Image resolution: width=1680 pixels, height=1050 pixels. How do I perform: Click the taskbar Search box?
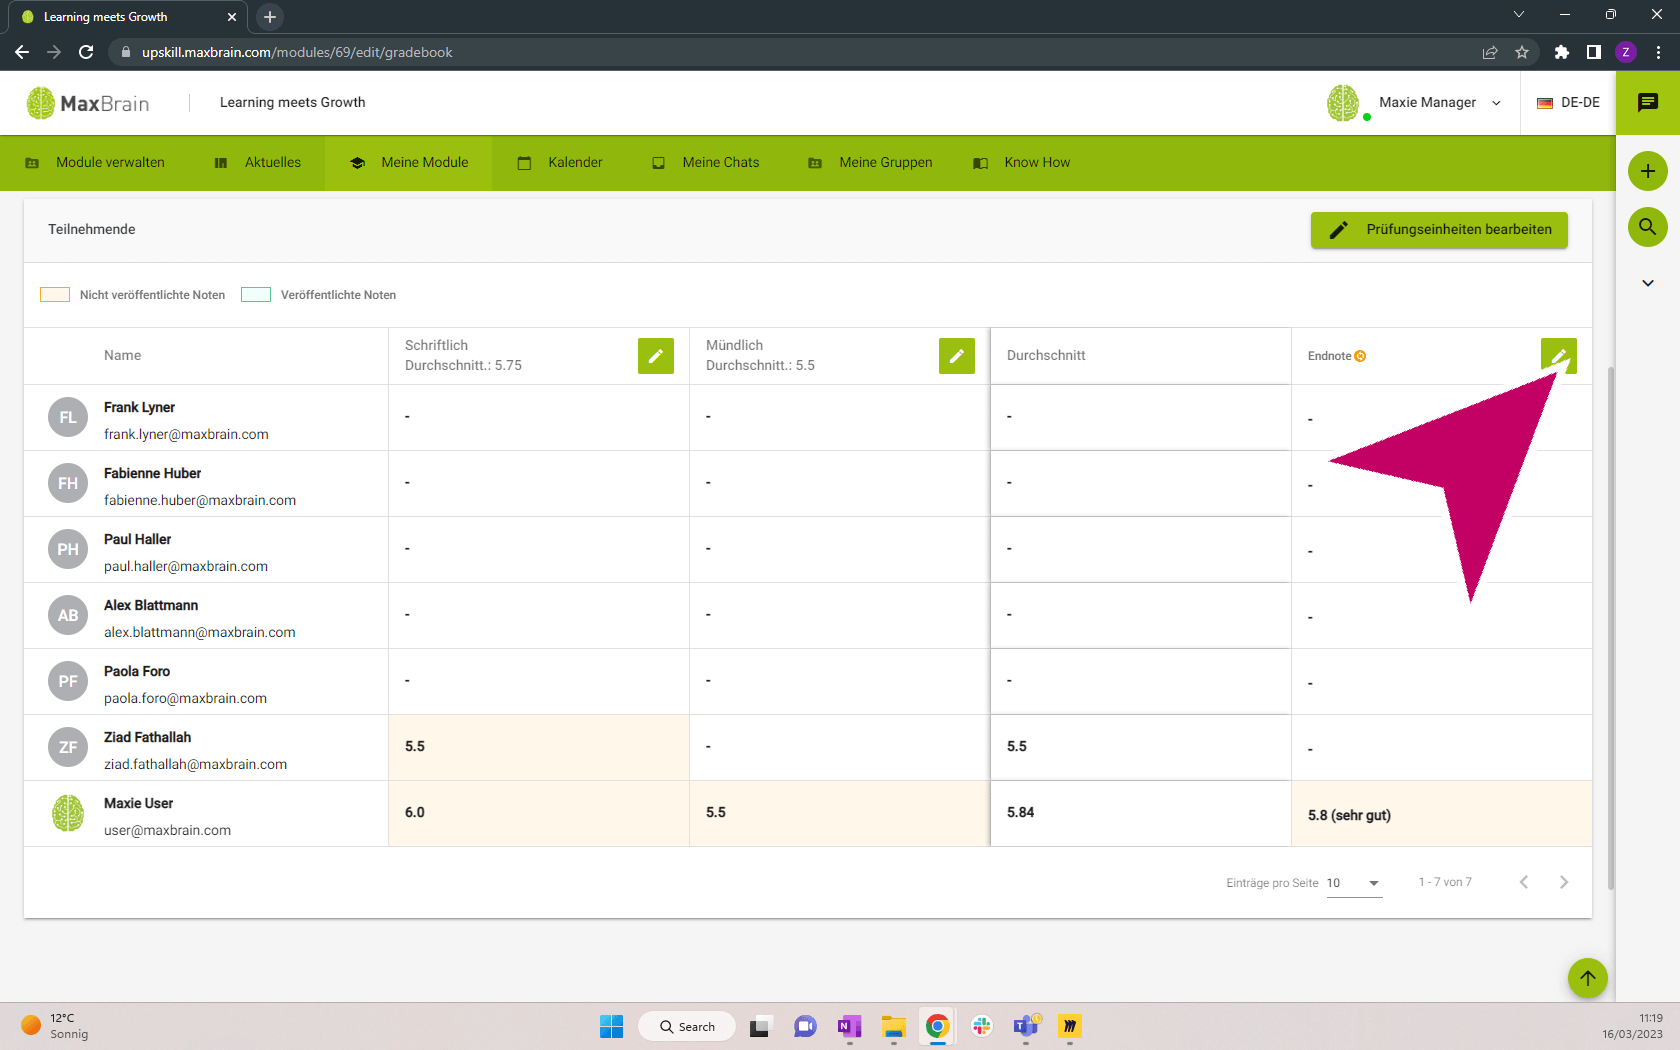click(687, 1026)
